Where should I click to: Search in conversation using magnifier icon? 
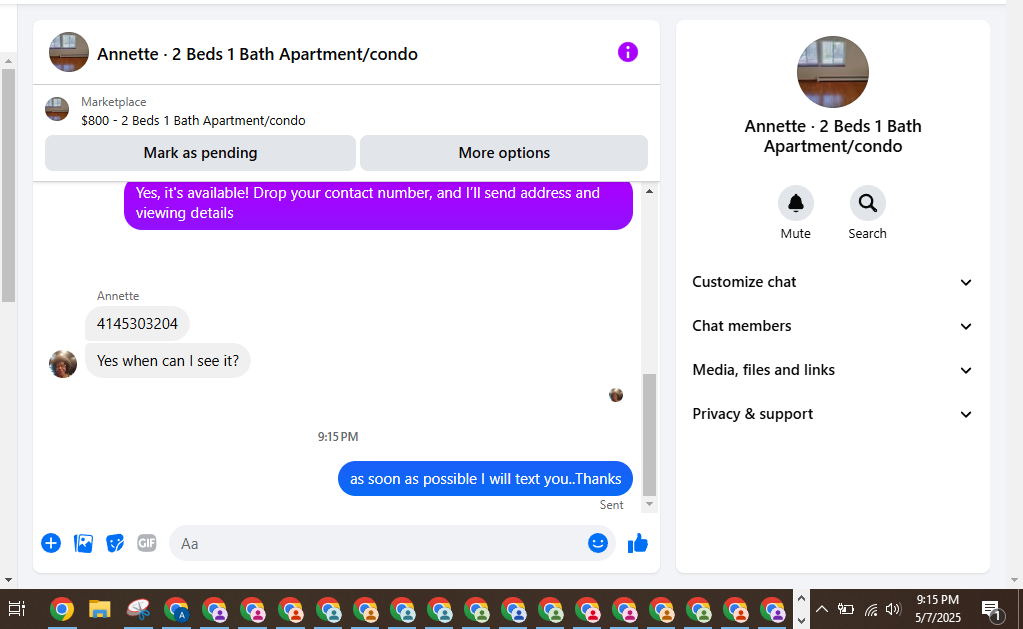point(867,203)
